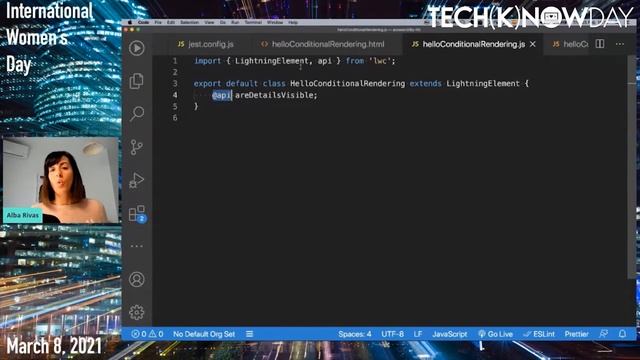Click HelloConditionalRendering class name on line 3
The height and width of the screenshot is (360, 640).
pos(347,84)
